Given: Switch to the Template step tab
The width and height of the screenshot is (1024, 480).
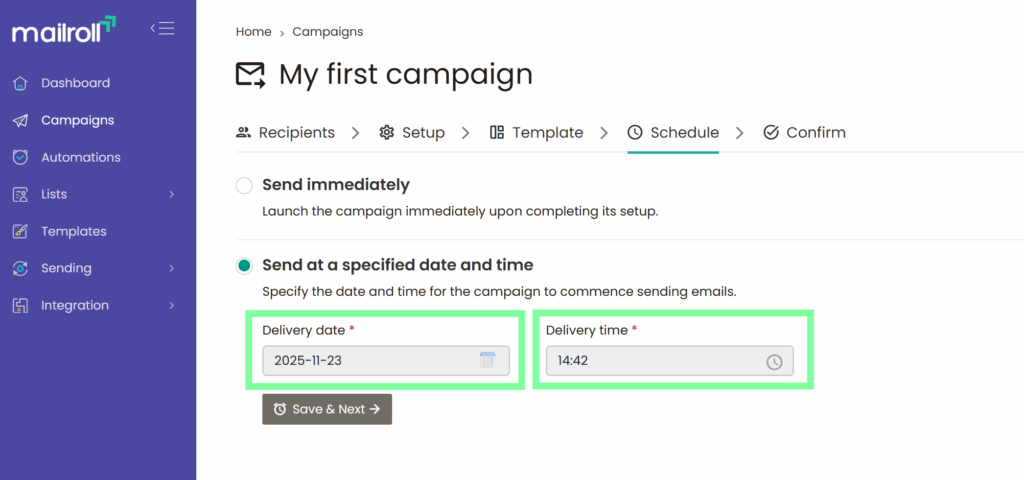Looking at the screenshot, I should point(536,132).
